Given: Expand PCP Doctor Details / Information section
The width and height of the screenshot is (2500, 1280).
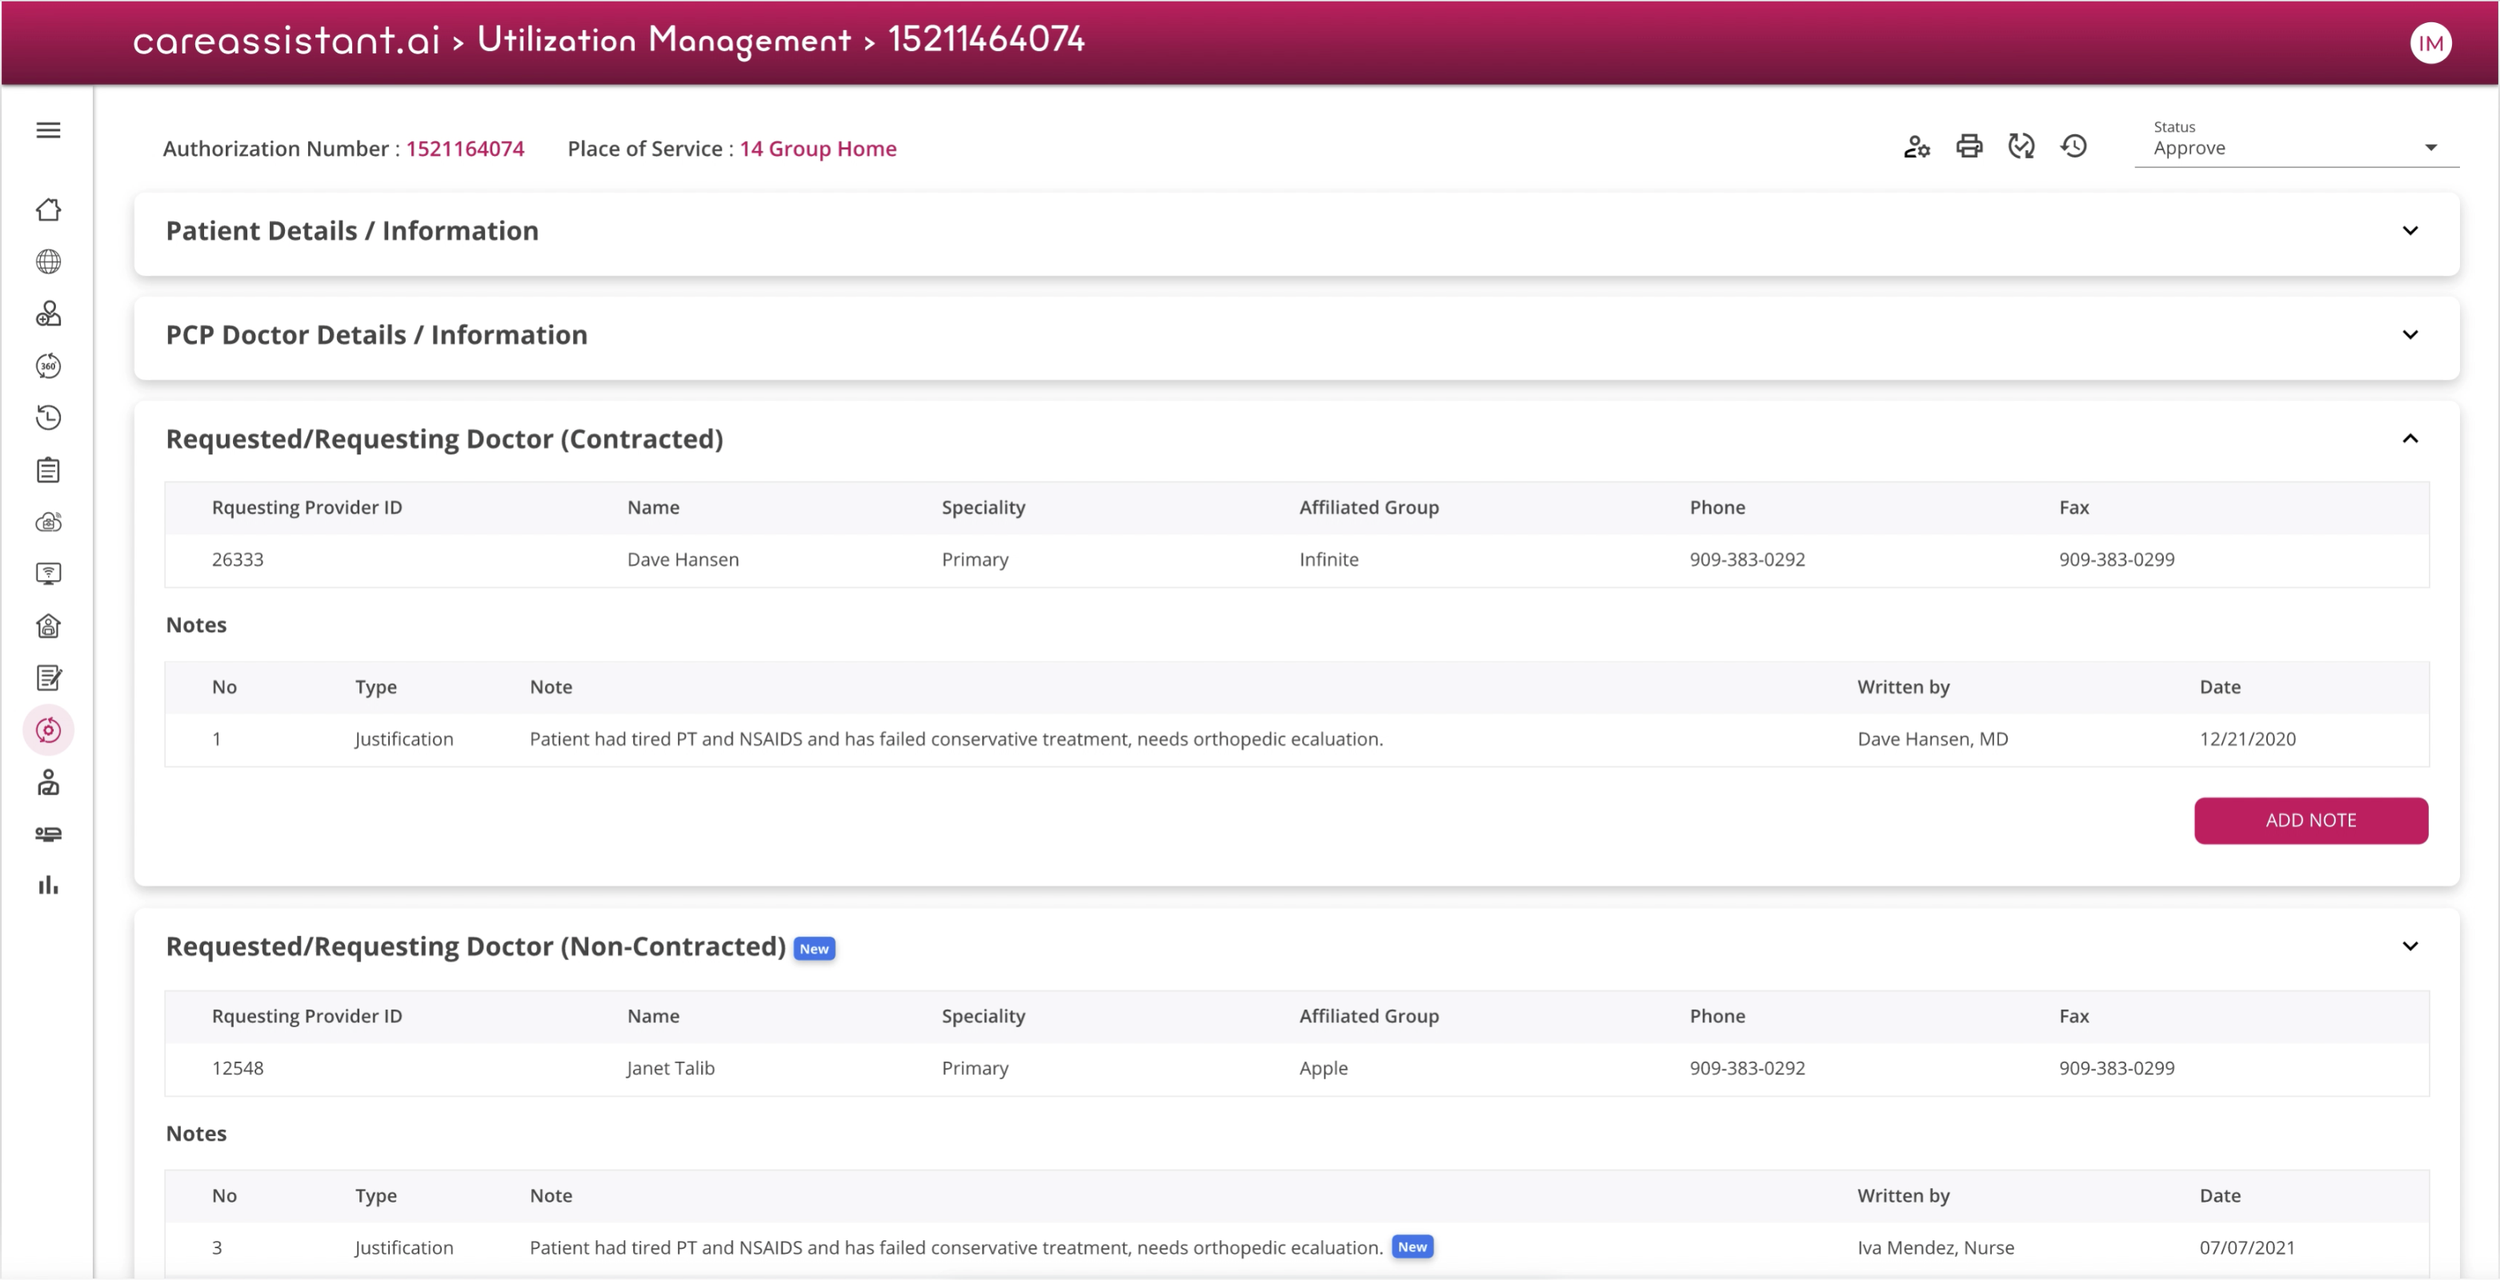Looking at the screenshot, I should (2410, 335).
